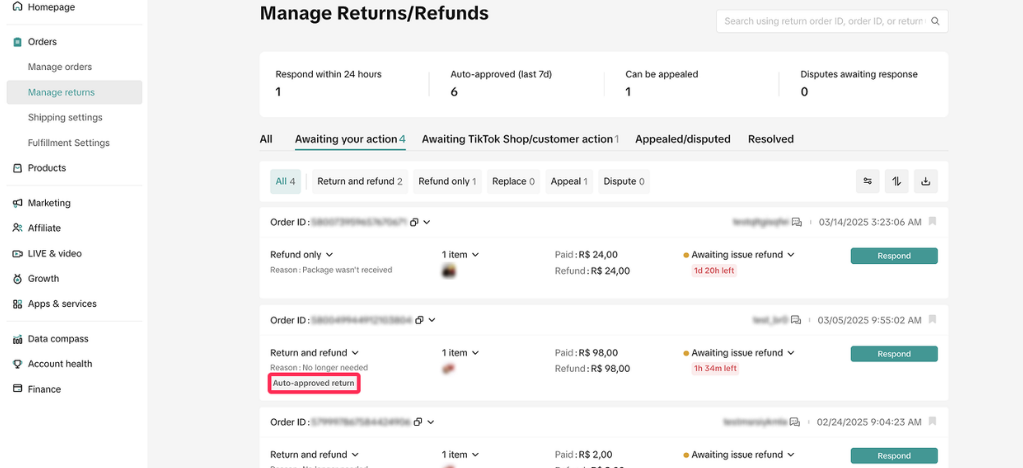
Task: Click search magnifier icon
Action: click(935, 21)
